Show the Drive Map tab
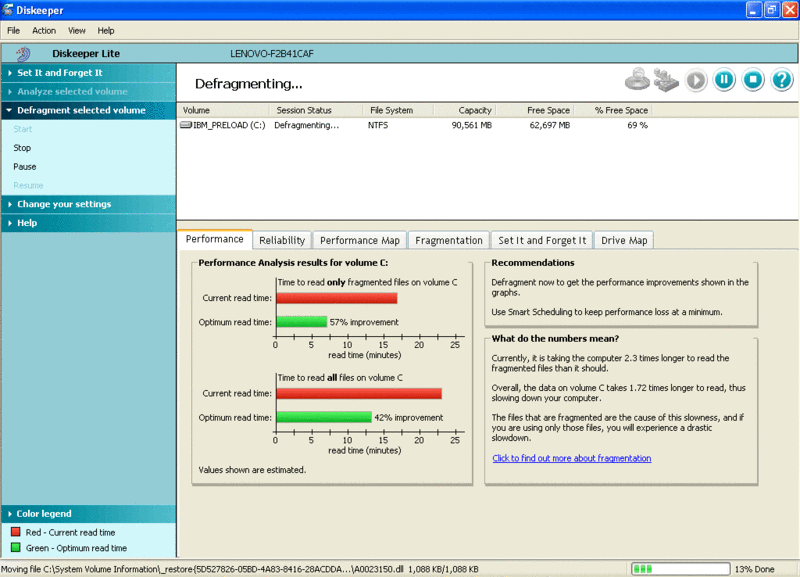The height and width of the screenshot is (577, 800). point(624,240)
